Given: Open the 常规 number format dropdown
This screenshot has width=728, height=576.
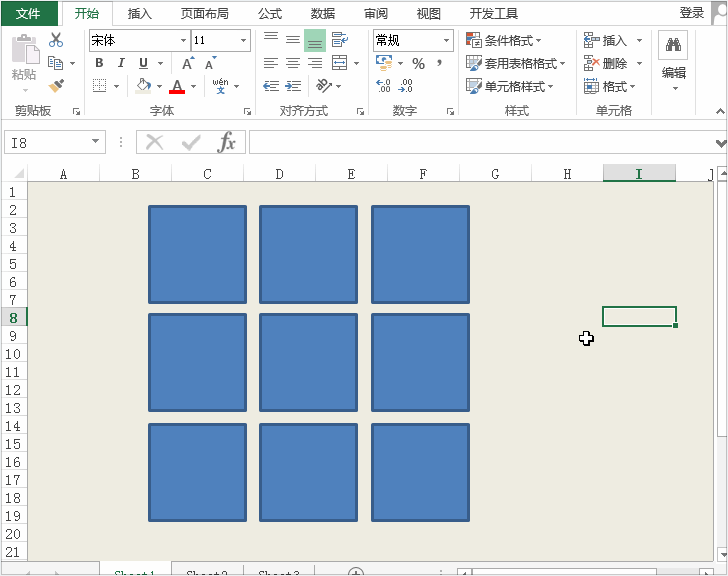Looking at the screenshot, I should (x=446, y=40).
